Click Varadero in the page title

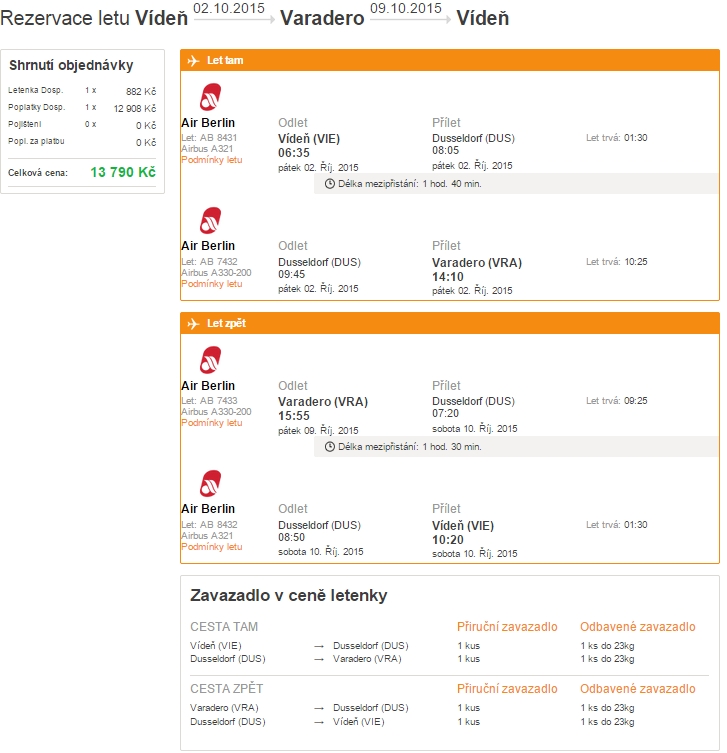click(x=322, y=18)
